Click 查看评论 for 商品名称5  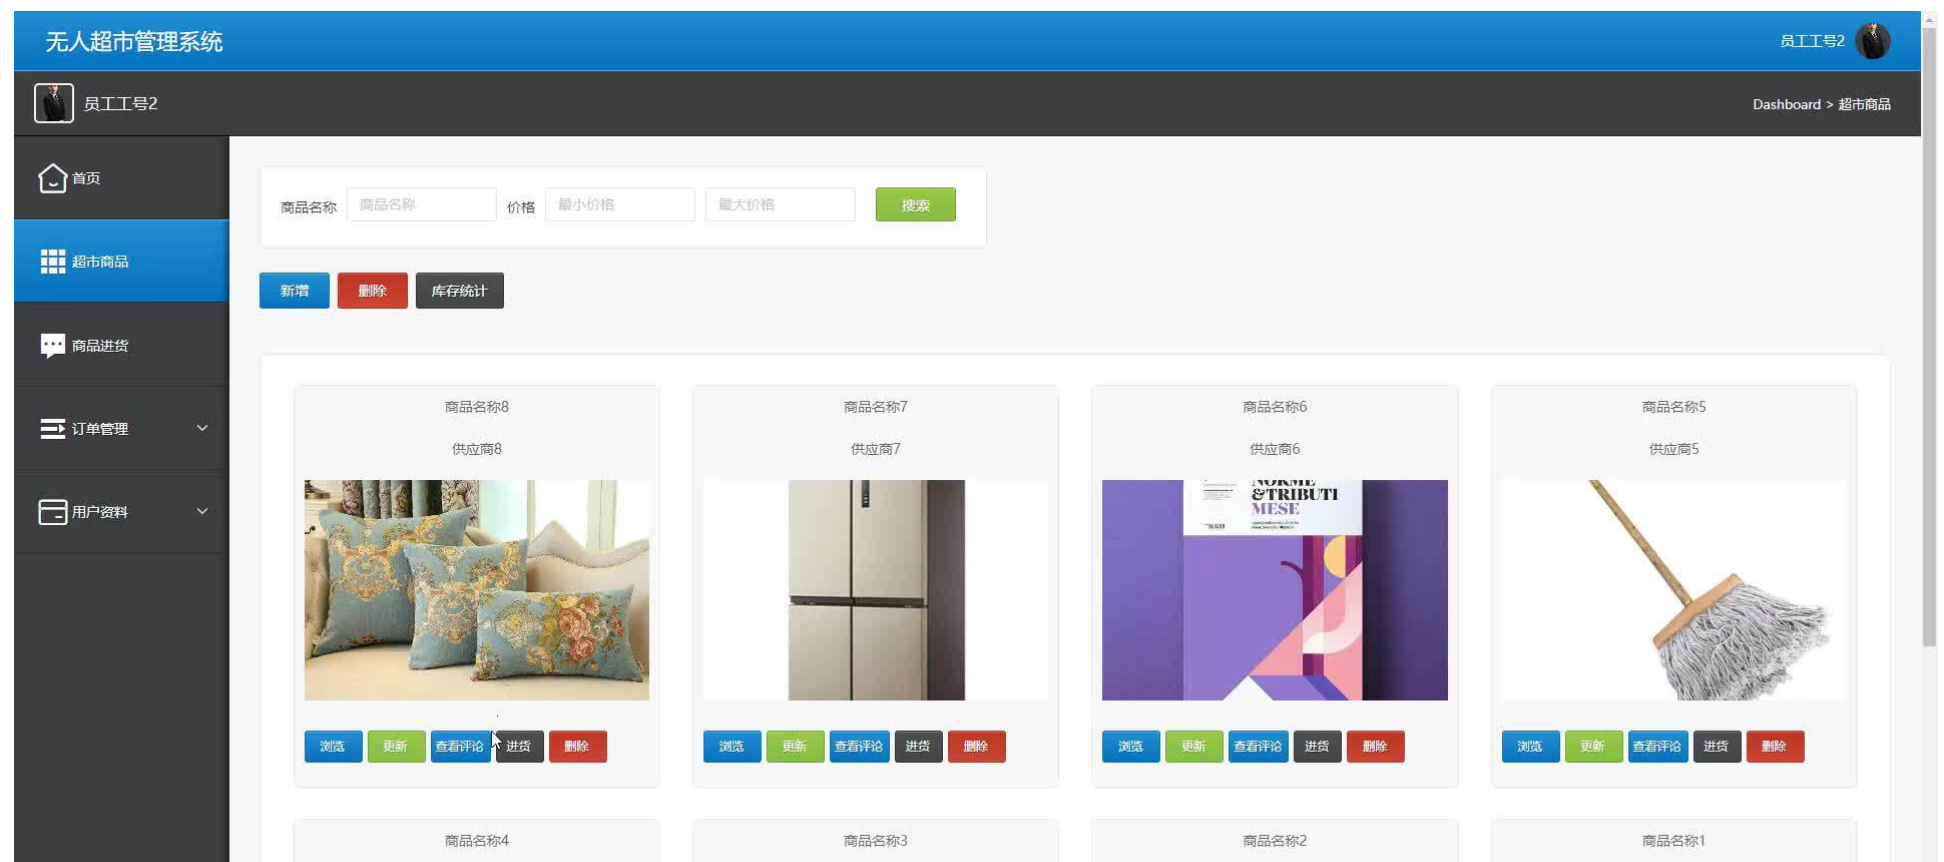pyautogui.click(x=1657, y=746)
